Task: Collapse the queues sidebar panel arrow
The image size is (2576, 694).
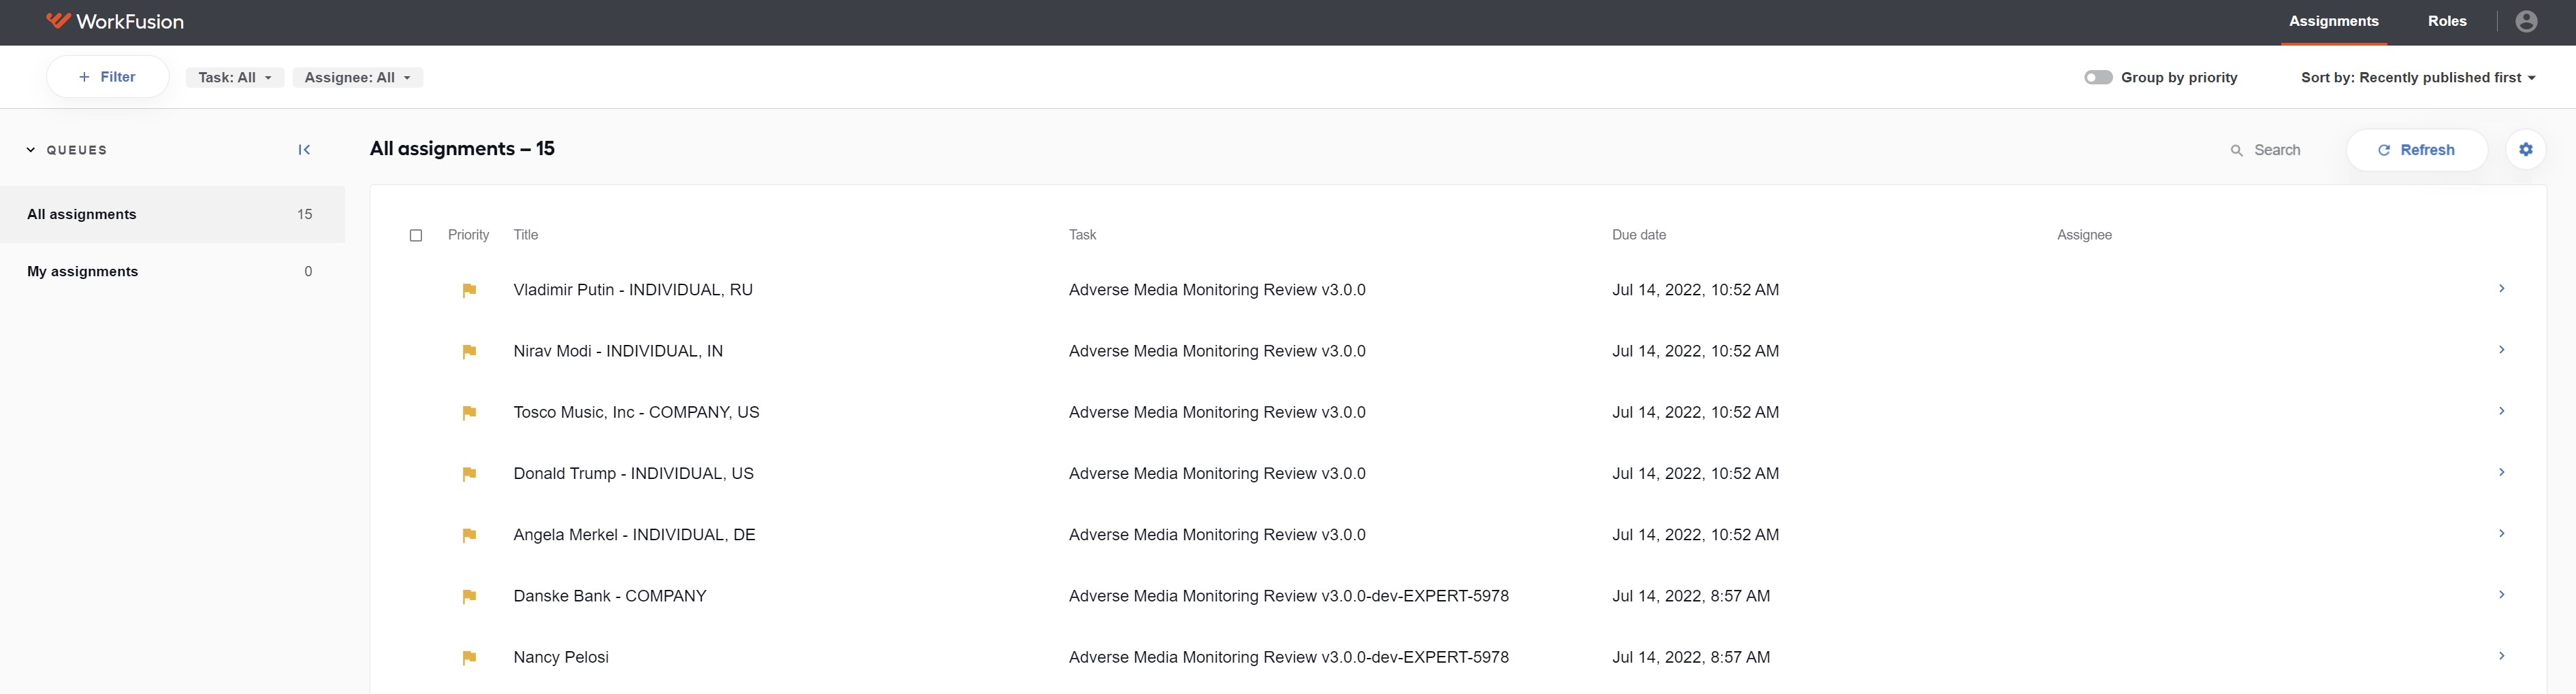Action: [304, 150]
